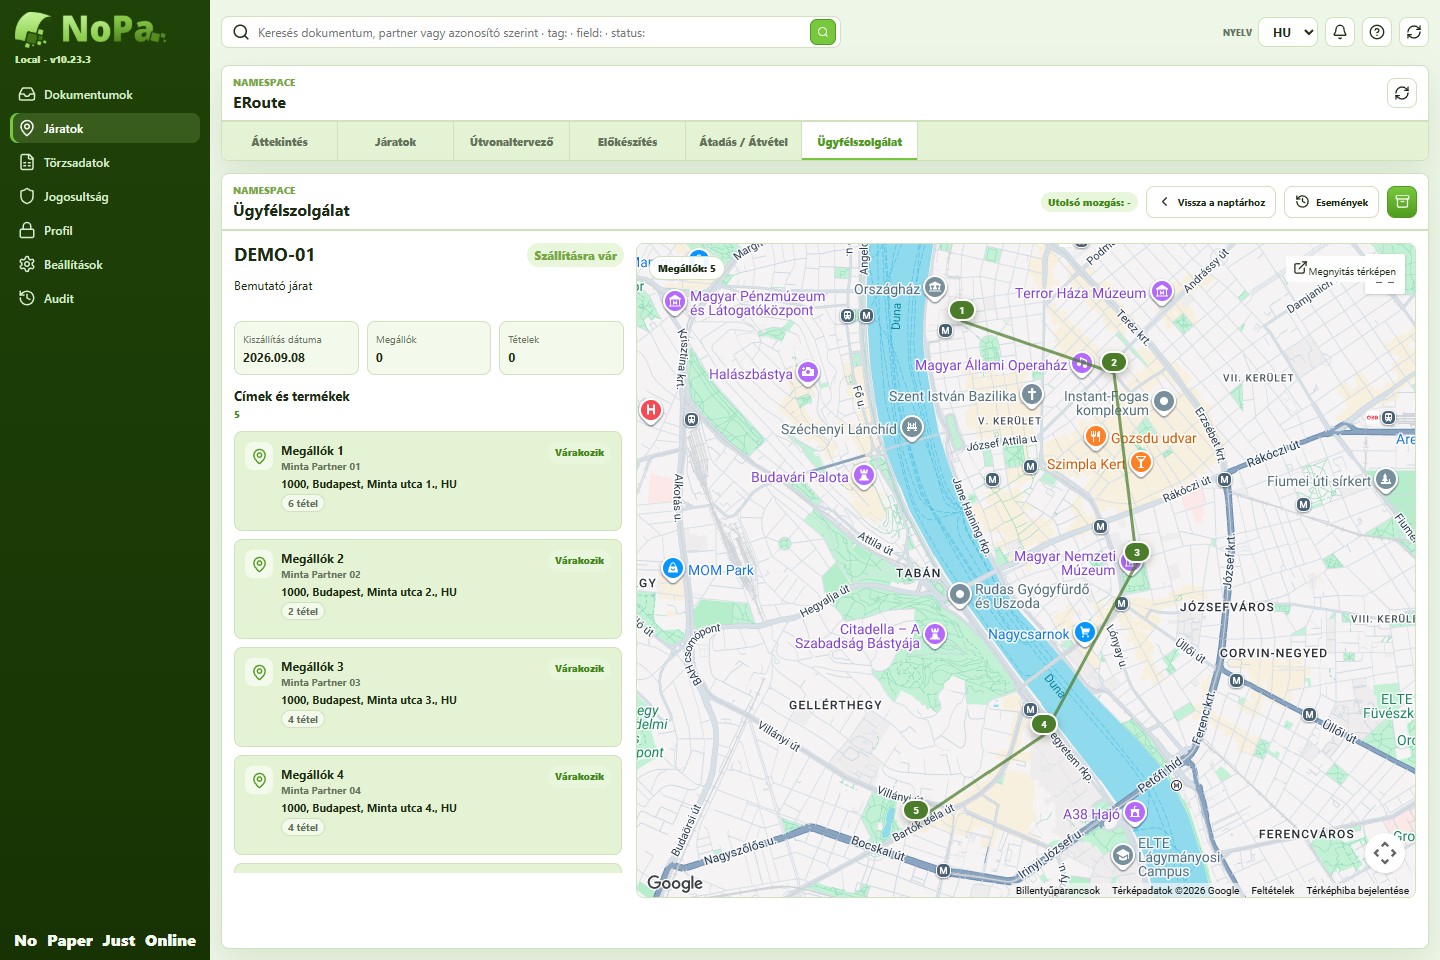Open the Átadás / Átvétel tab
Viewport: 1440px width, 960px height.
click(743, 142)
